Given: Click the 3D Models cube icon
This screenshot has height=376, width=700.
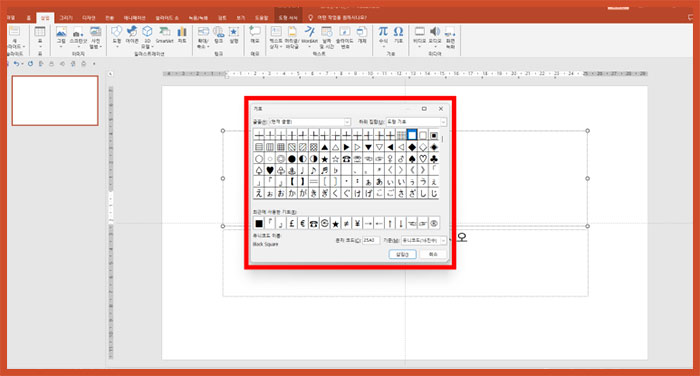Looking at the screenshot, I should [147, 31].
